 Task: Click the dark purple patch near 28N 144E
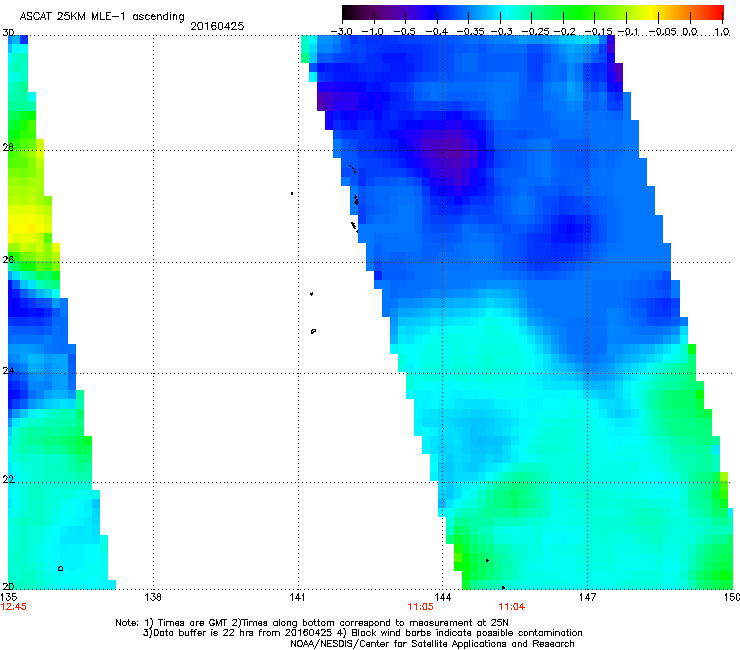point(453,153)
